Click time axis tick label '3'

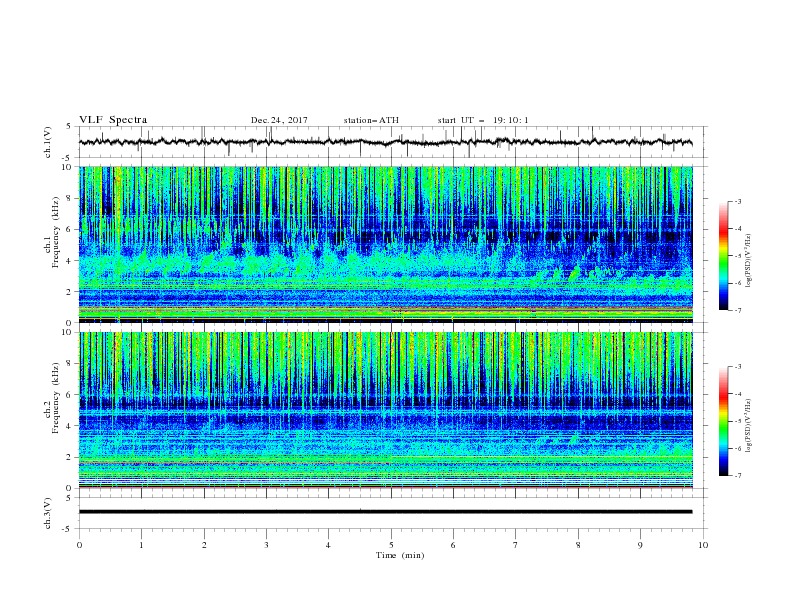point(266,545)
